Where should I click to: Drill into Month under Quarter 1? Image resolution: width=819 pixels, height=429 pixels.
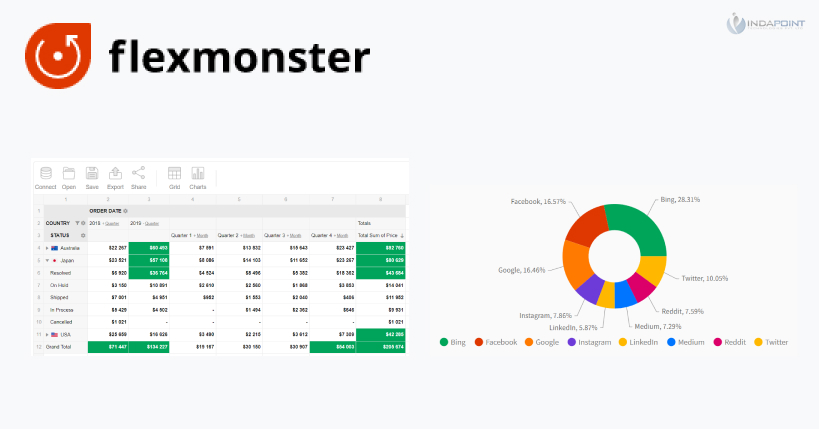point(202,236)
